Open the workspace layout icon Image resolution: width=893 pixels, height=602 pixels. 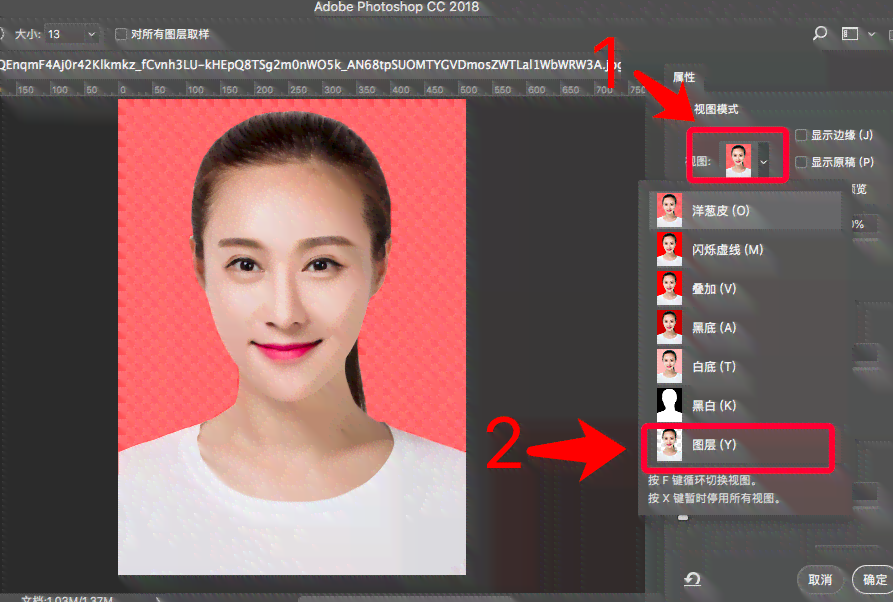(x=850, y=34)
